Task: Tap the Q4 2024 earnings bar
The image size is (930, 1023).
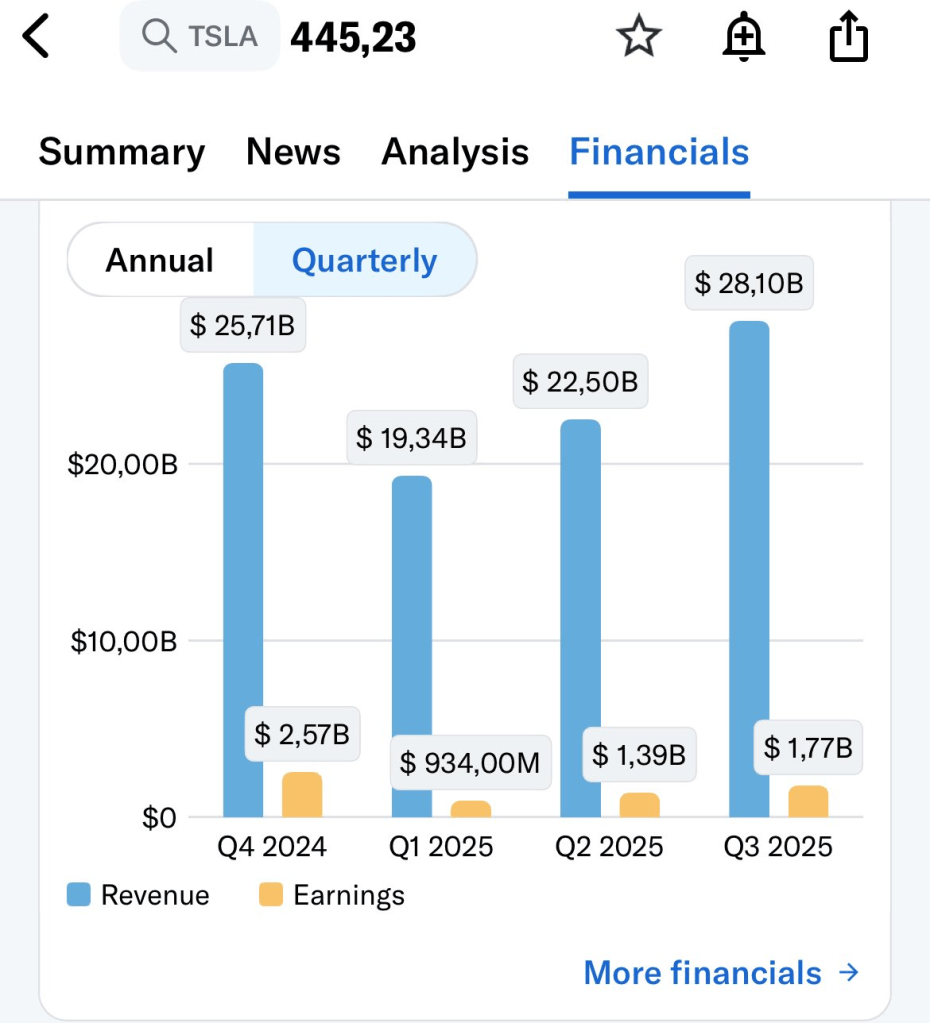Action: [302, 795]
